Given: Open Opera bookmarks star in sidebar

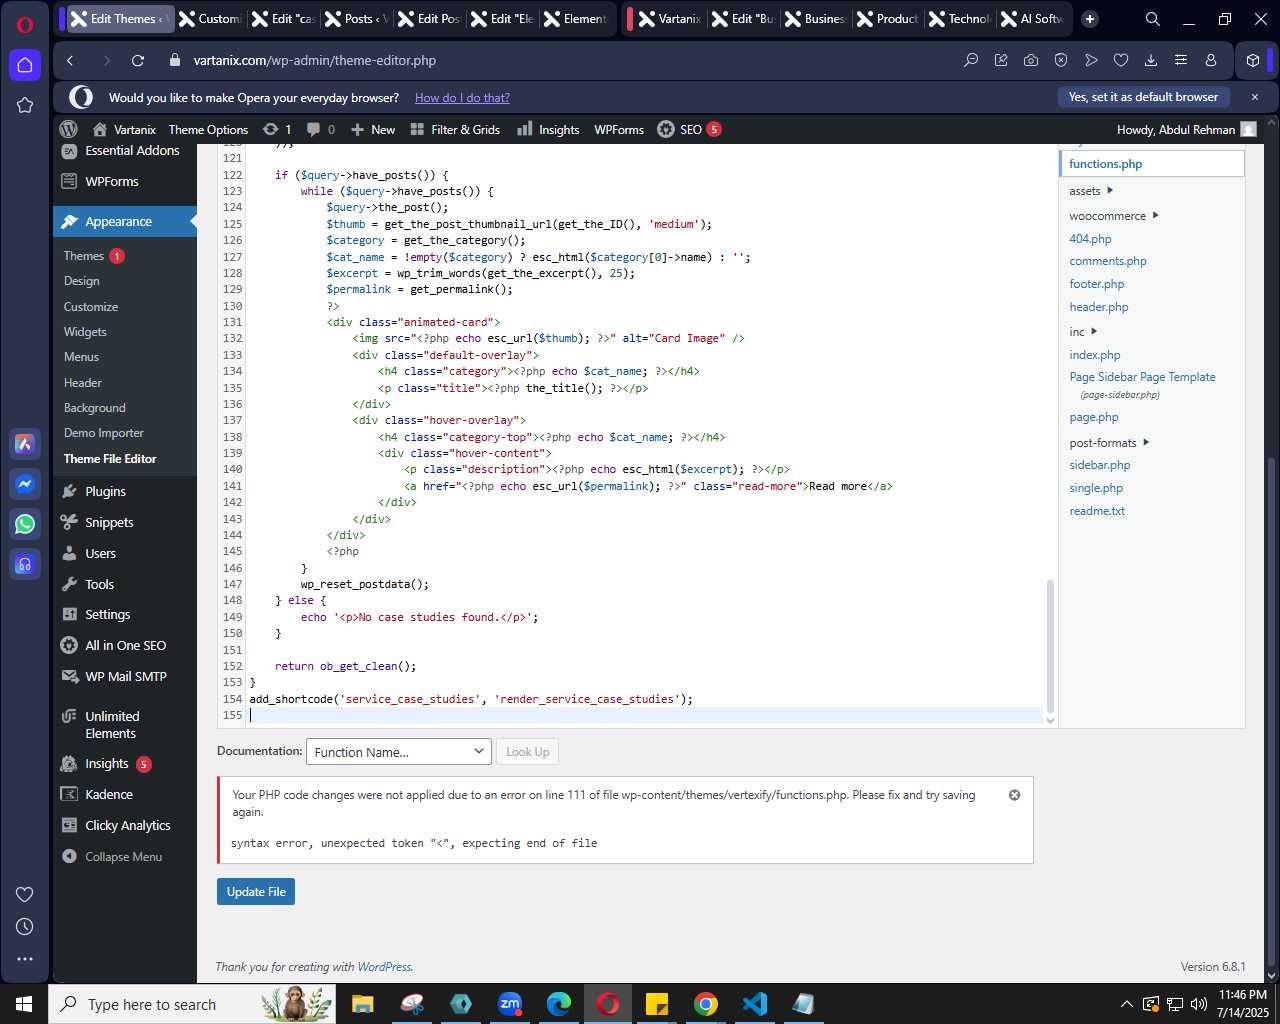Looking at the screenshot, I should (25, 105).
